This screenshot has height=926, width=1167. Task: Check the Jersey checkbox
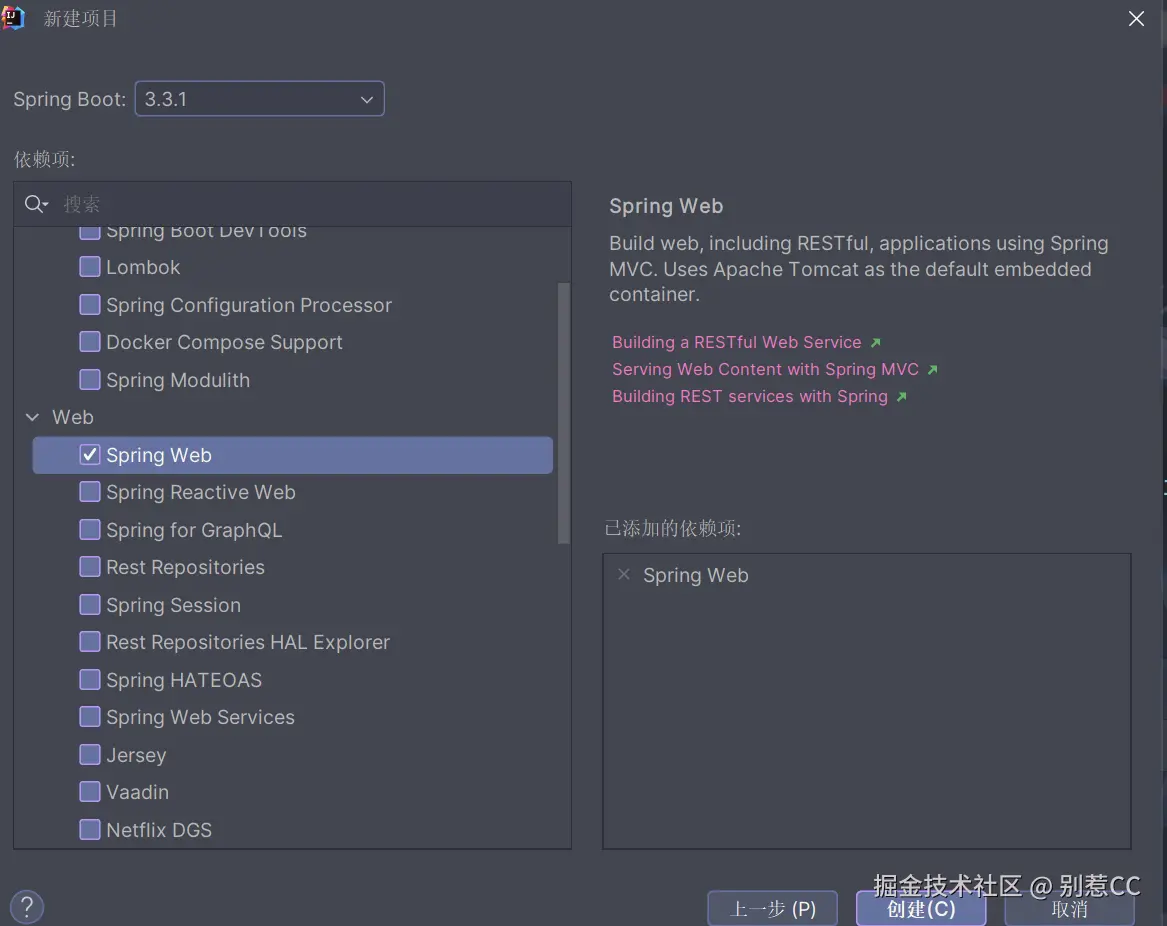[x=89, y=755]
